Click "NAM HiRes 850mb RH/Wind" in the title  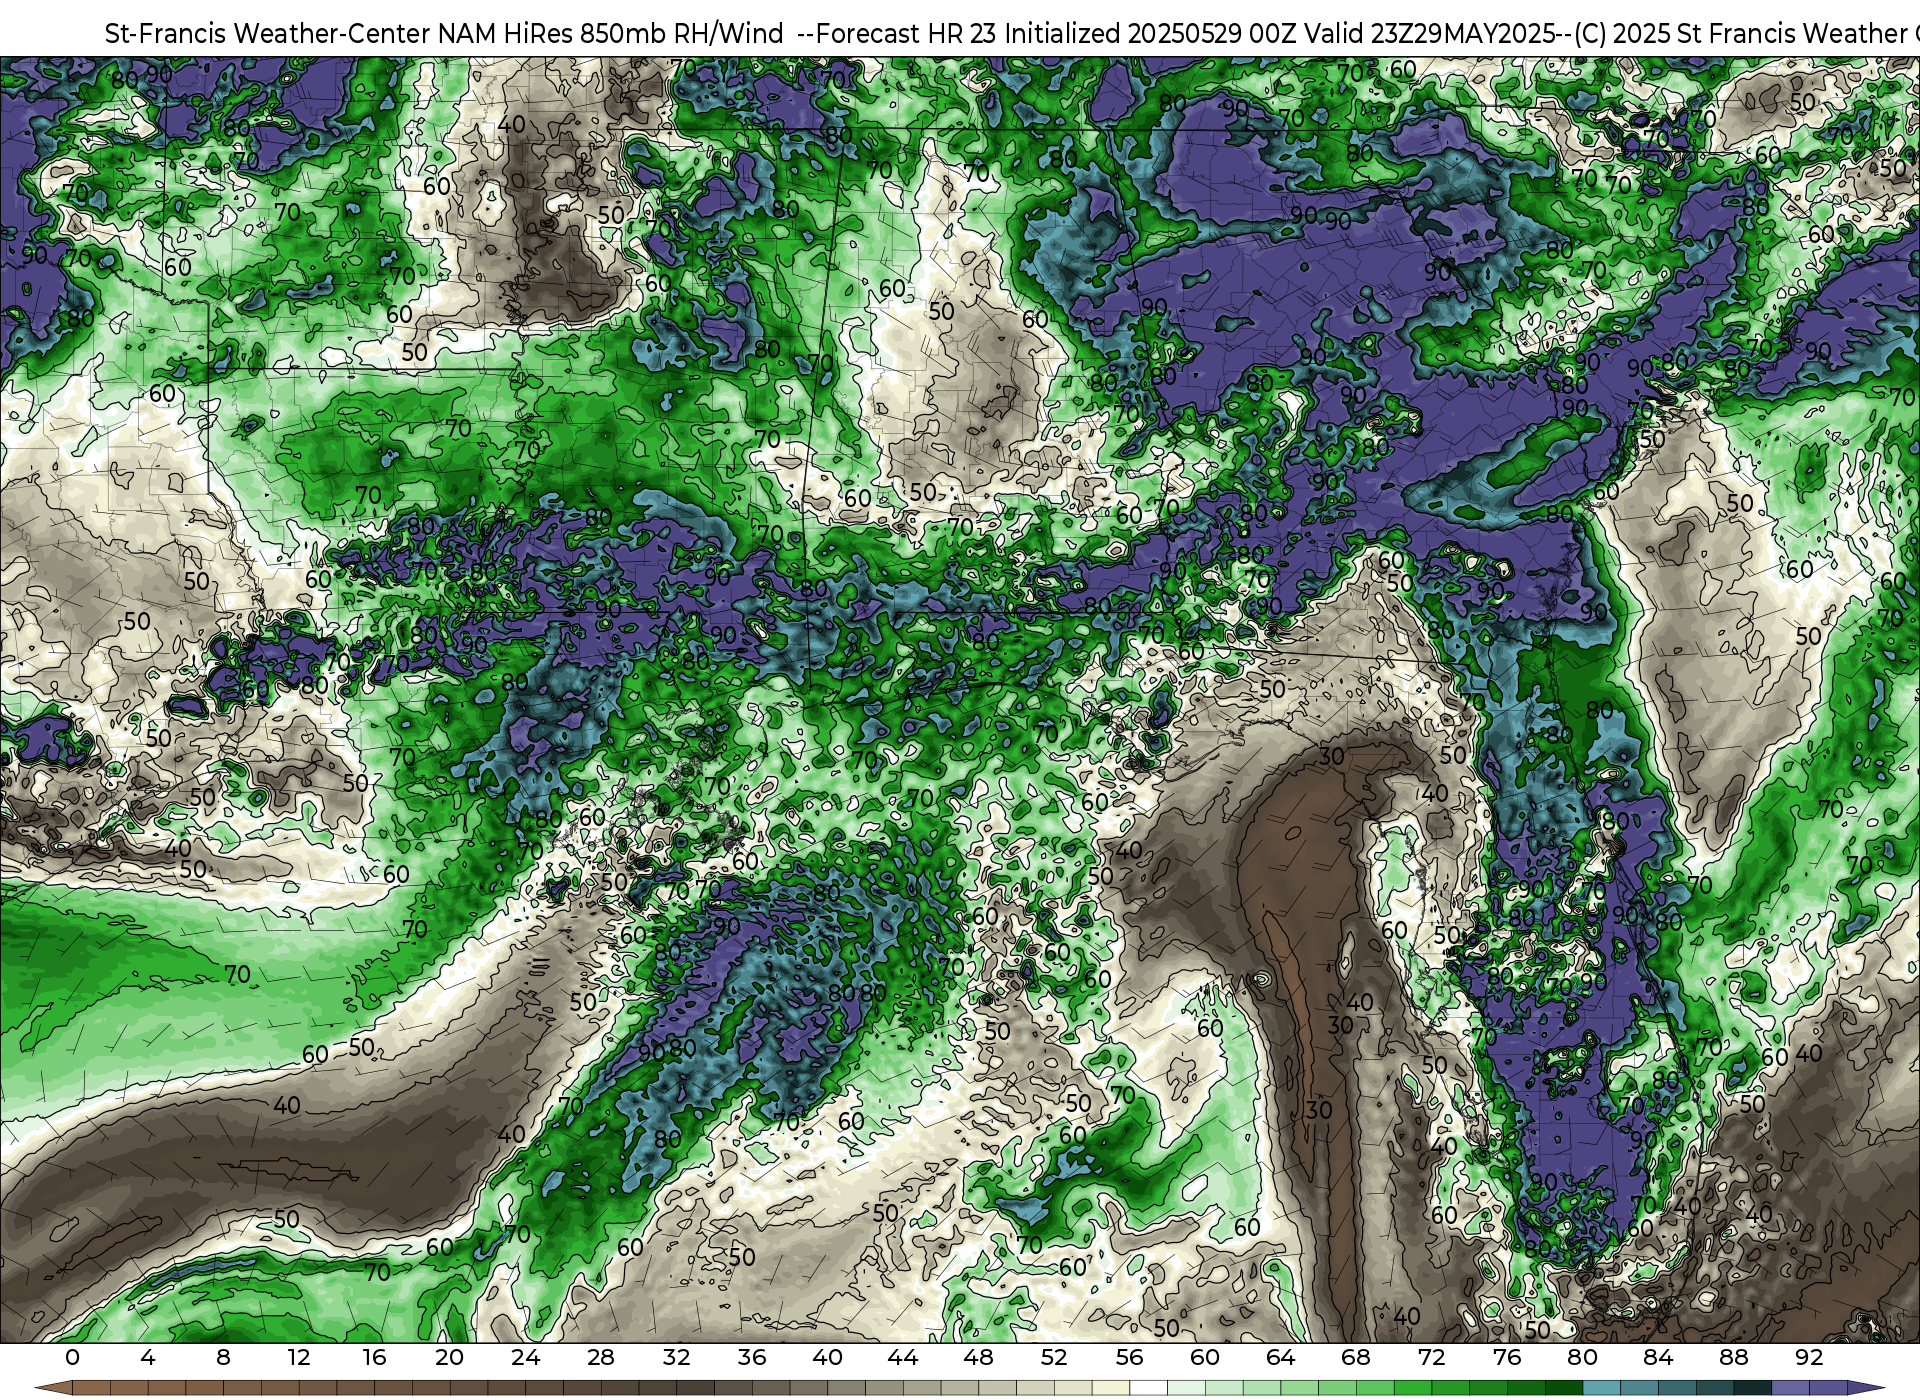[x=611, y=34]
